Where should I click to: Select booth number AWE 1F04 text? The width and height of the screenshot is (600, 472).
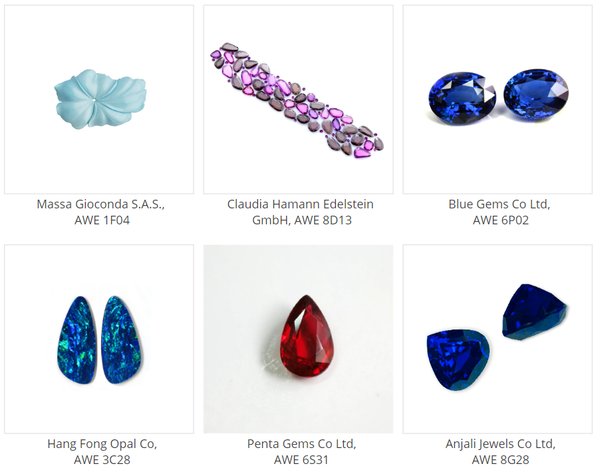pyautogui.click(x=102, y=220)
